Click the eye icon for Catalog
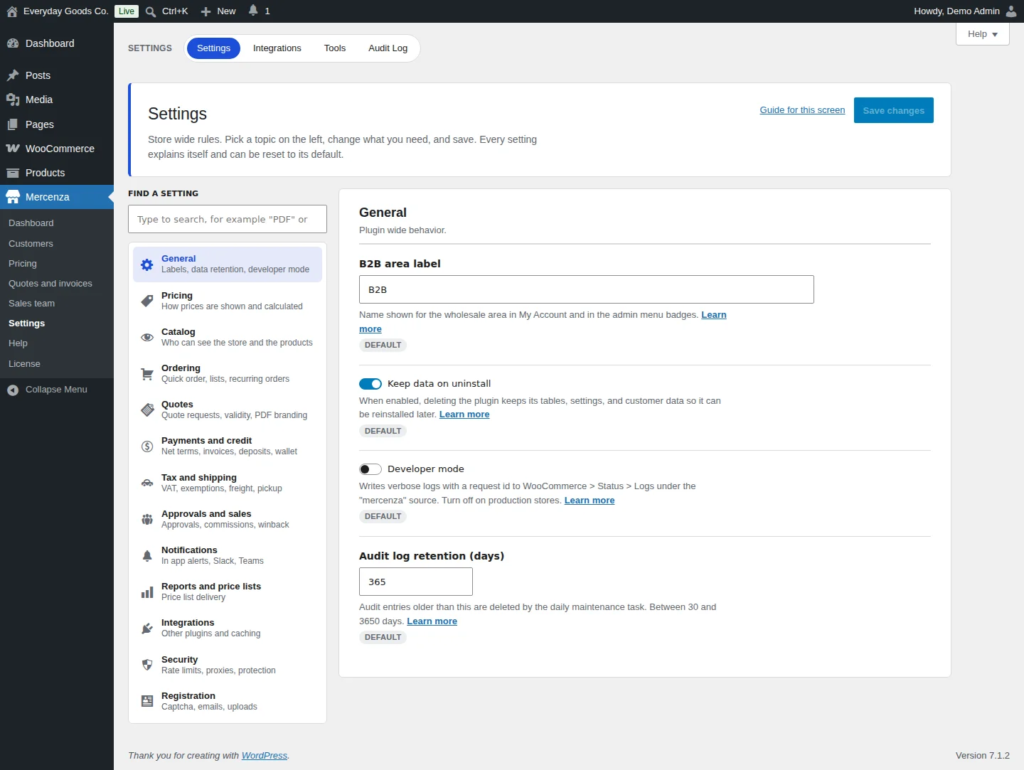The image size is (1024, 770). pos(147,338)
